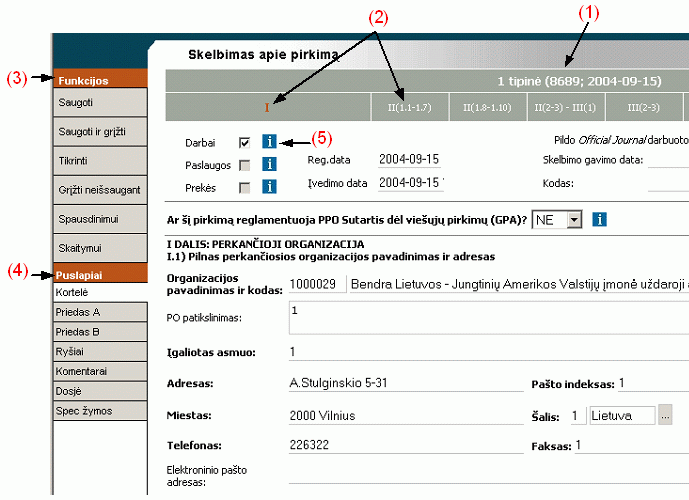Viewport: 689px width, 500px height.
Task: Open the Spec žymos page
Action: (x=100, y=411)
